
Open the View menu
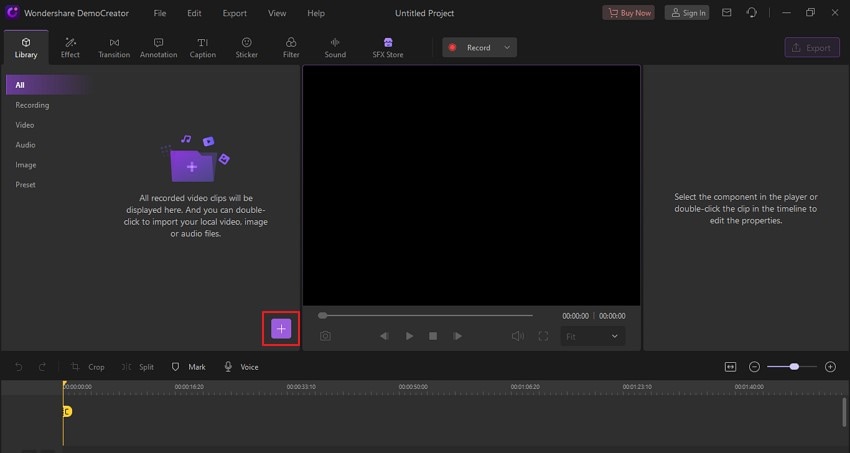point(277,13)
